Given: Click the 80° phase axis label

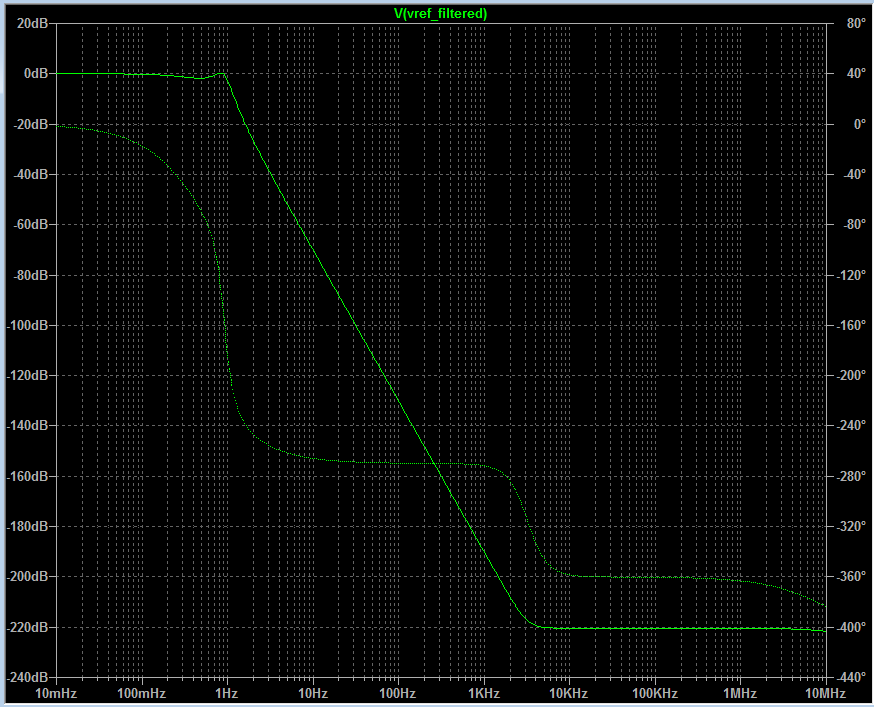Looking at the screenshot, I should tap(856, 23).
